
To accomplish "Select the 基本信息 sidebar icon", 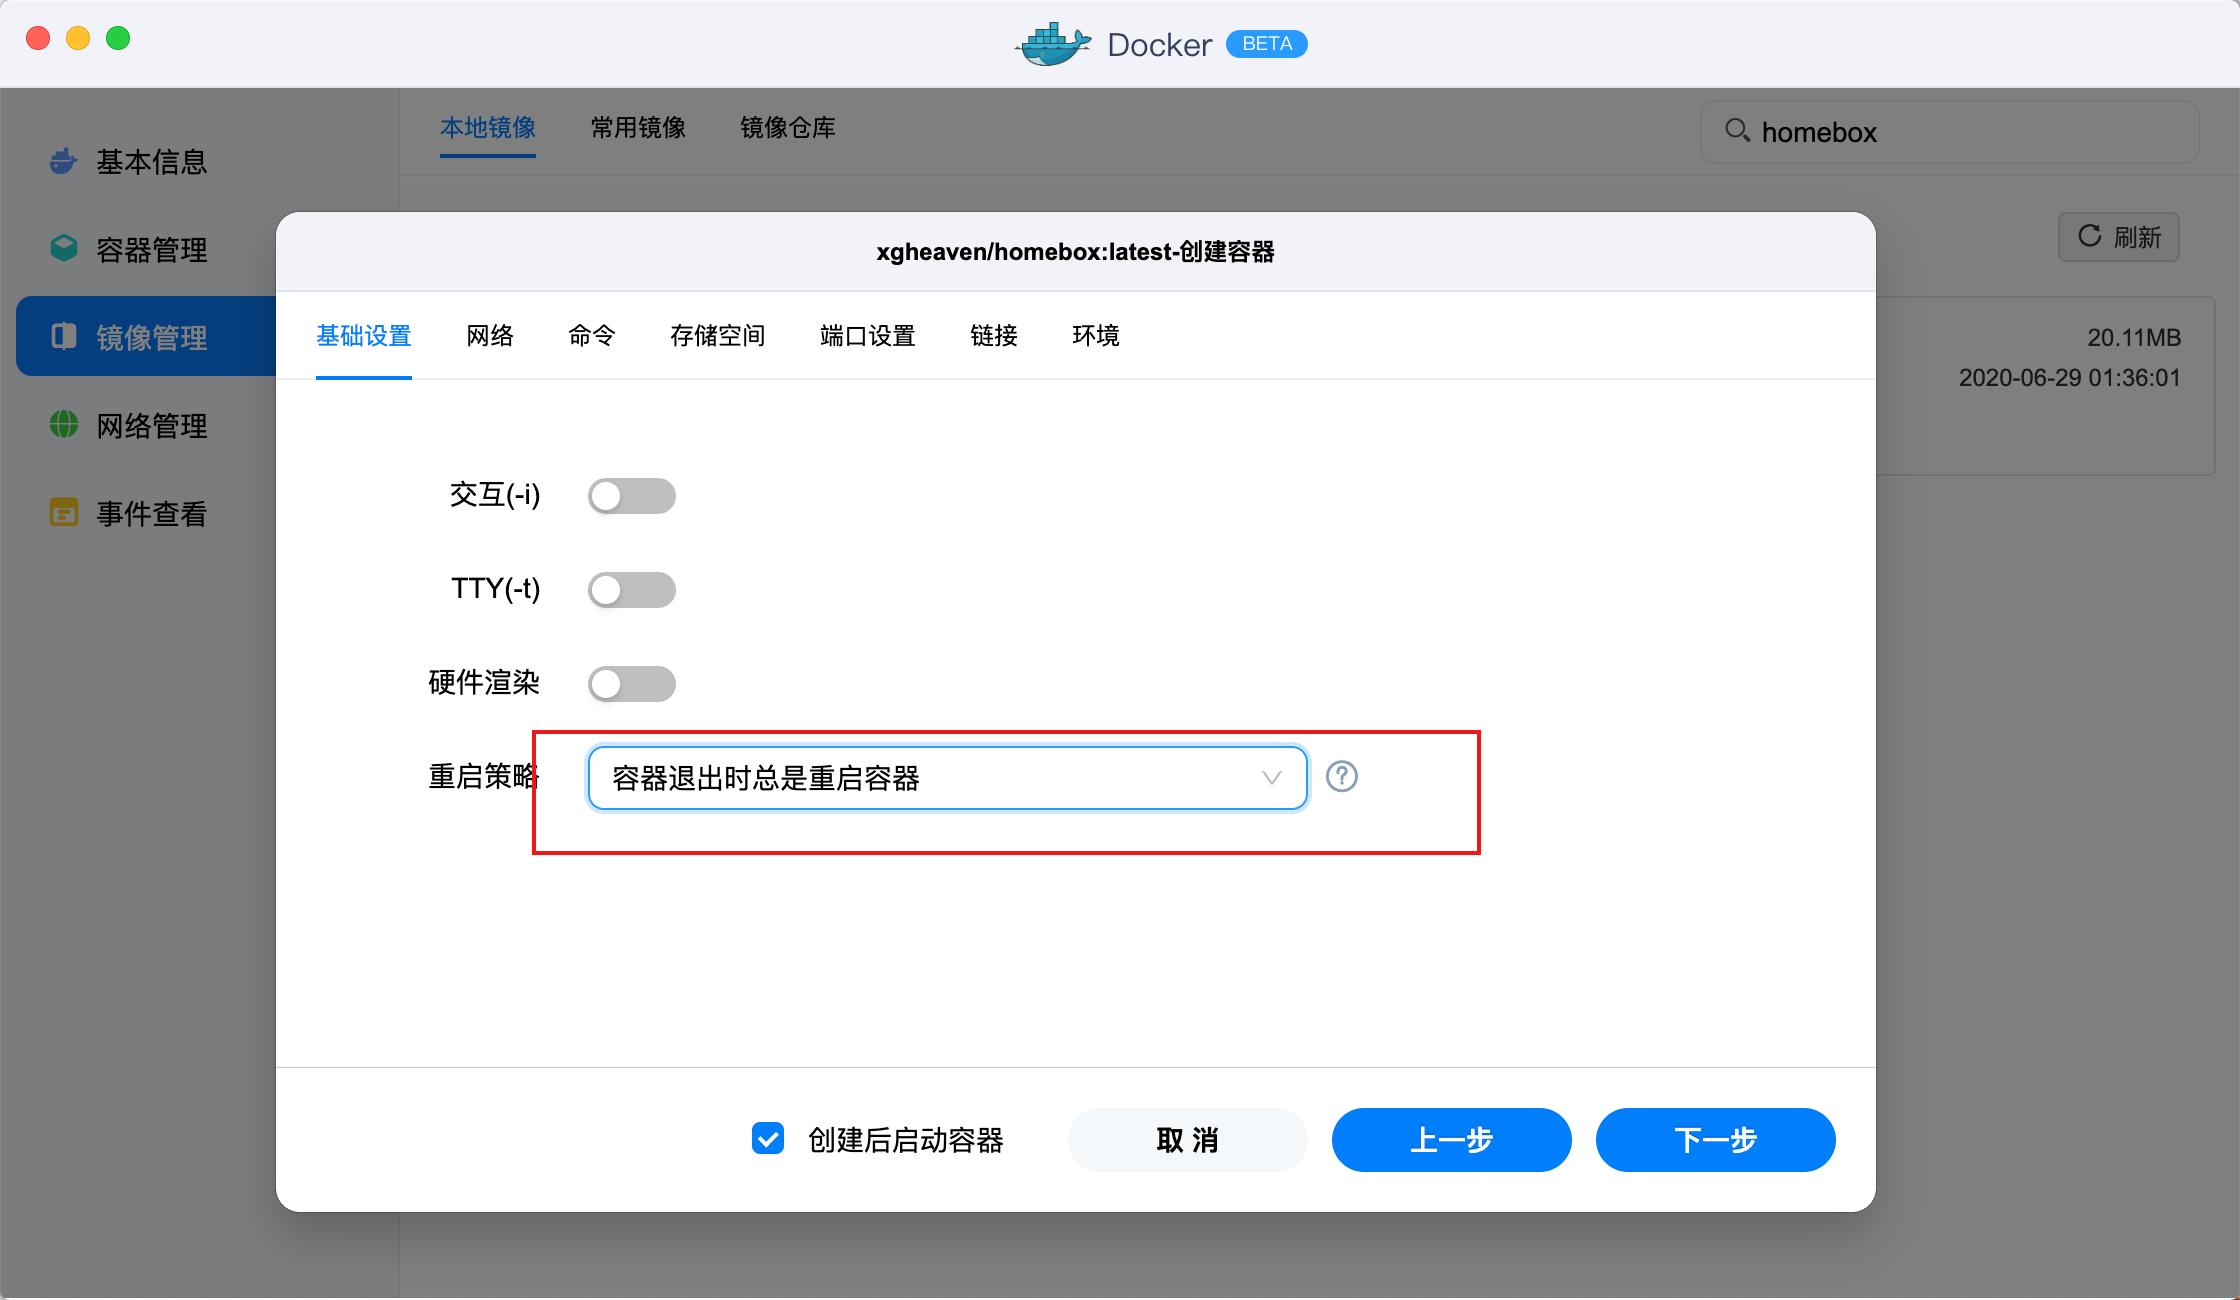I will point(62,161).
